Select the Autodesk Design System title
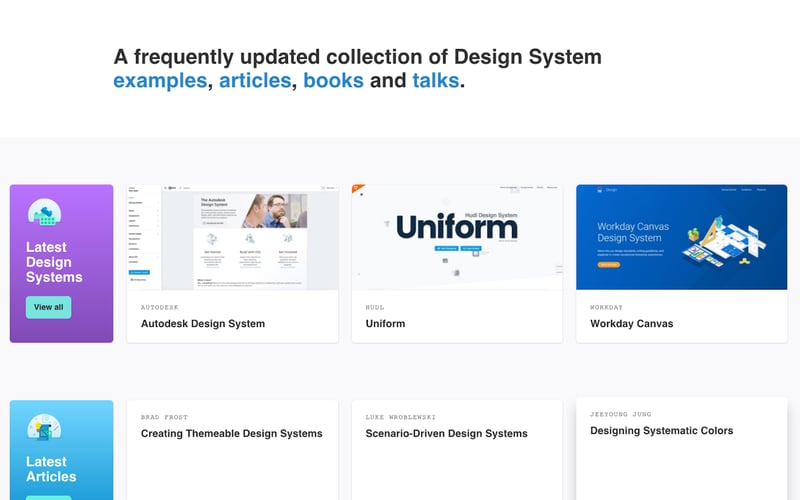 (203, 323)
